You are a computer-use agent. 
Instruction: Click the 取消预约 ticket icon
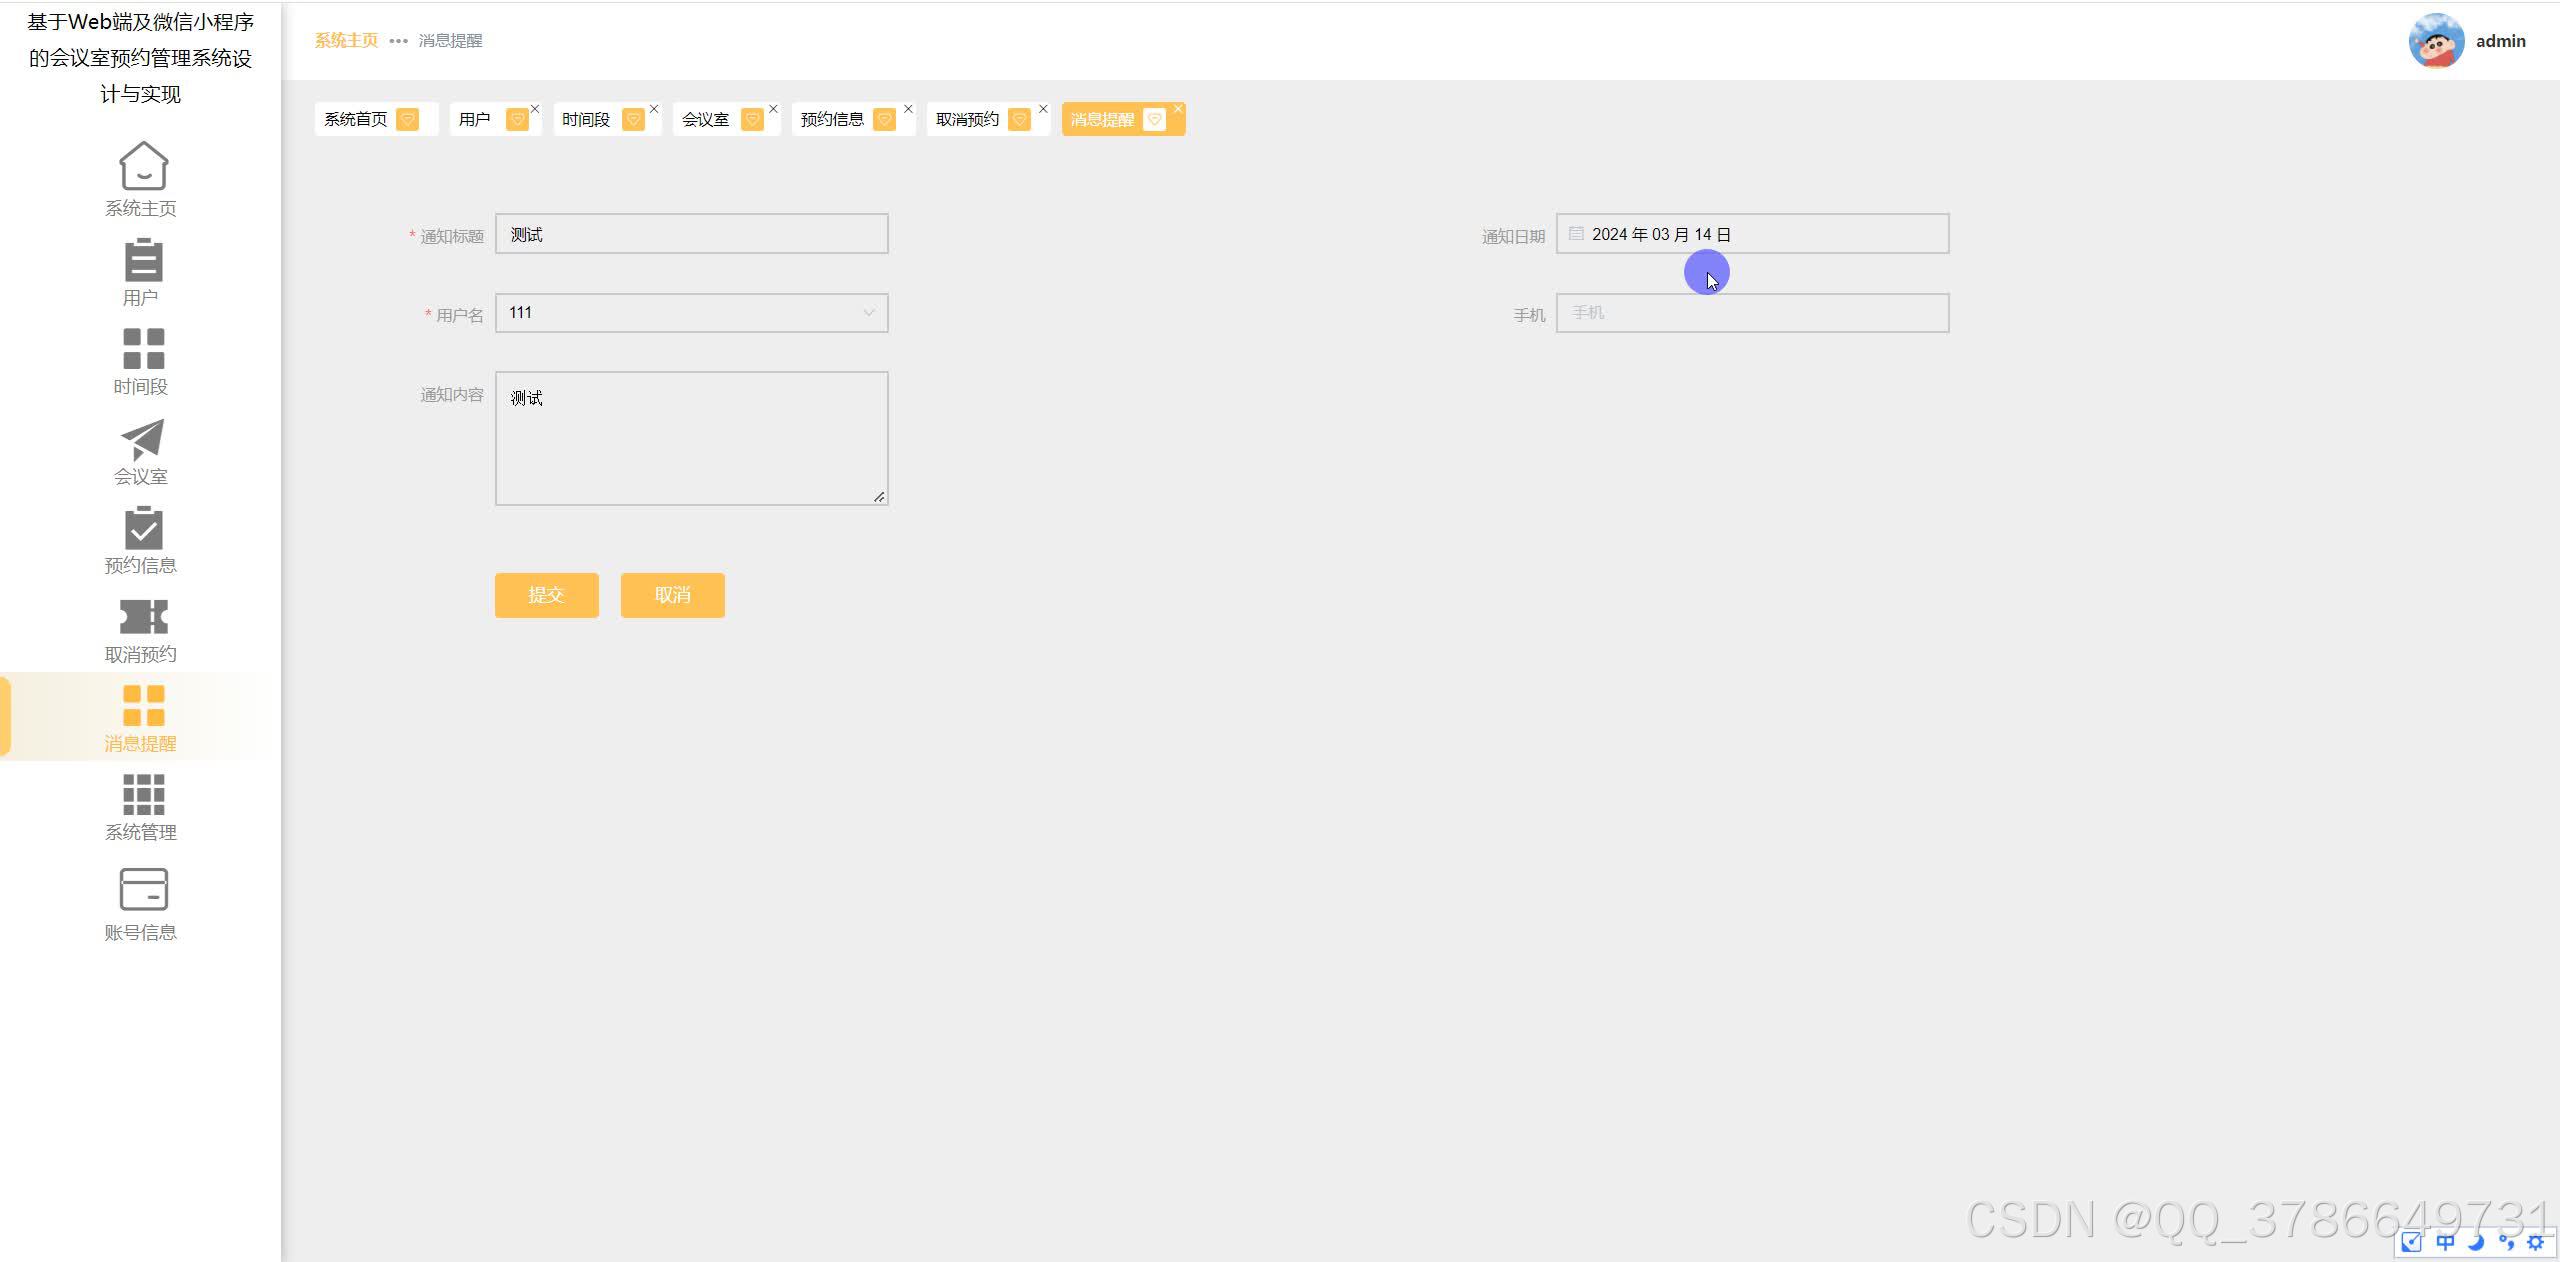pyautogui.click(x=143, y=617)
